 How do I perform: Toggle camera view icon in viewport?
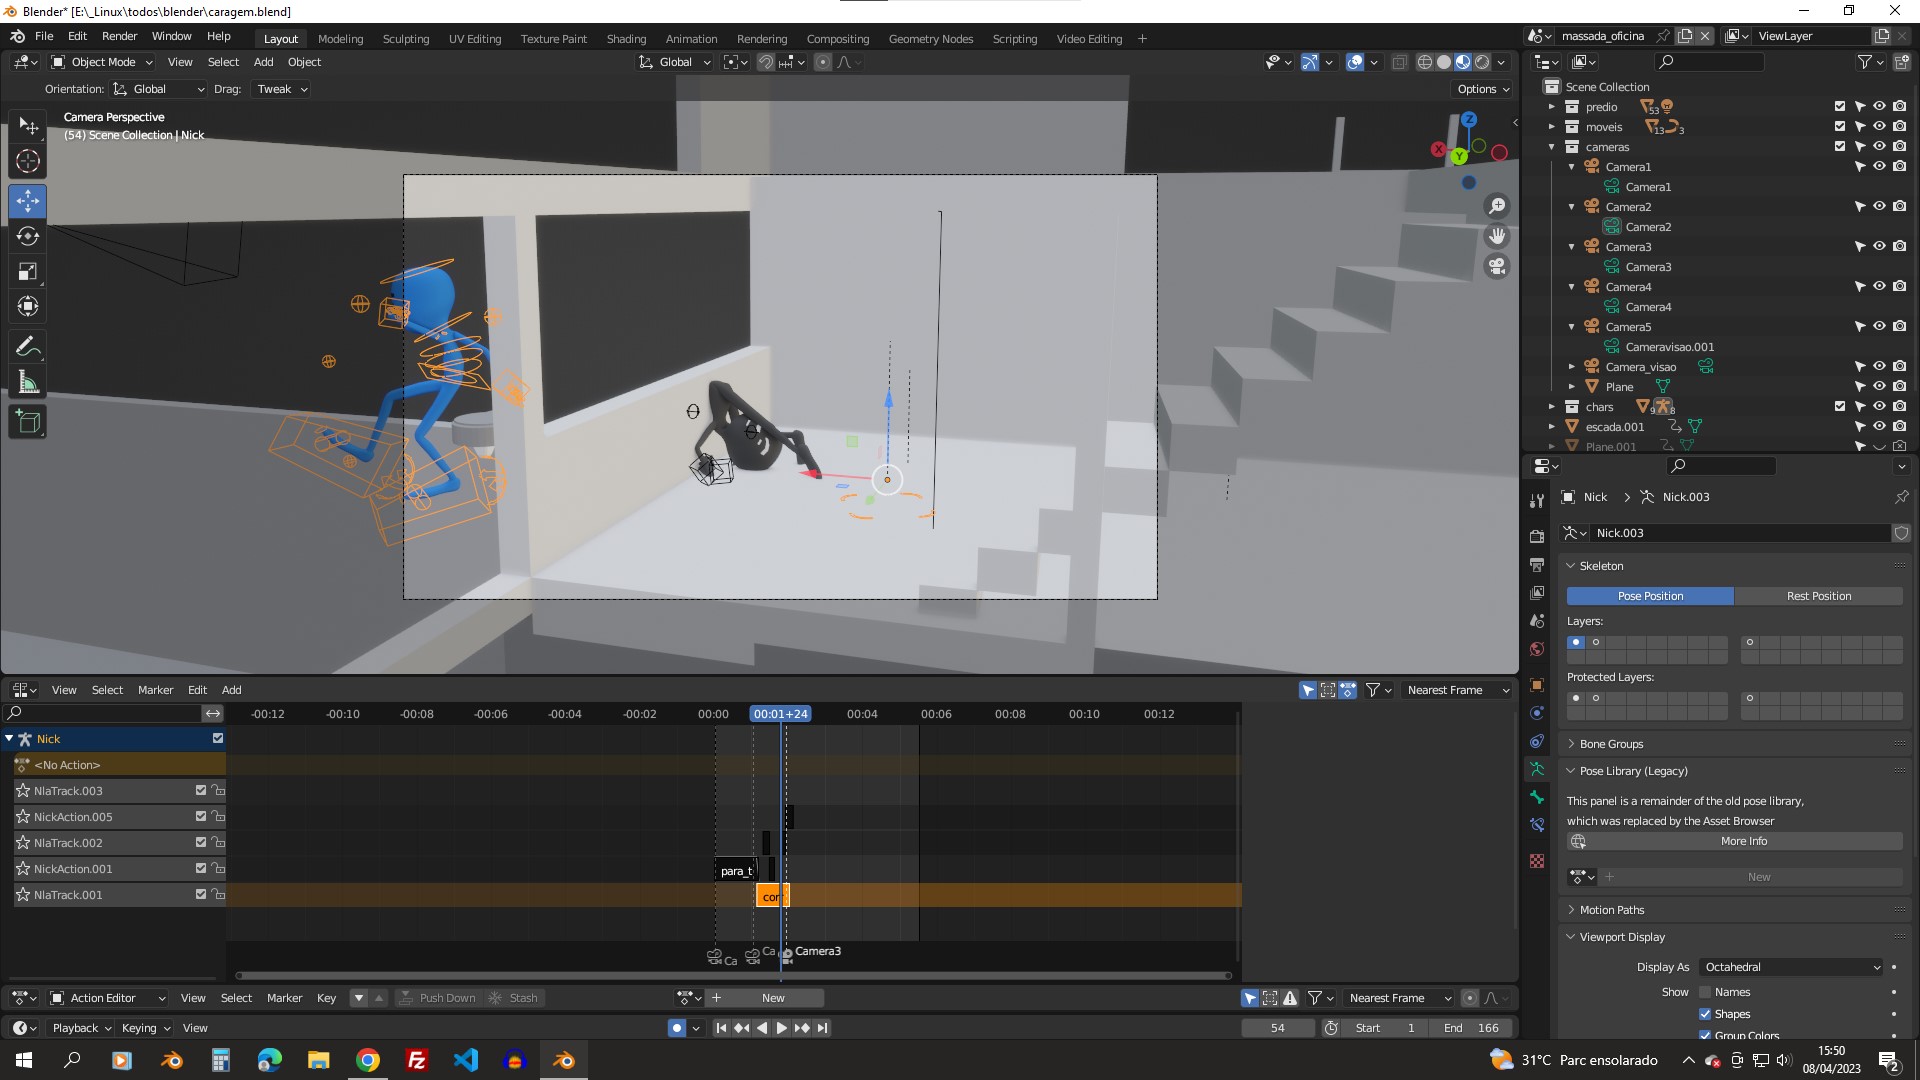coord(1497,266)
